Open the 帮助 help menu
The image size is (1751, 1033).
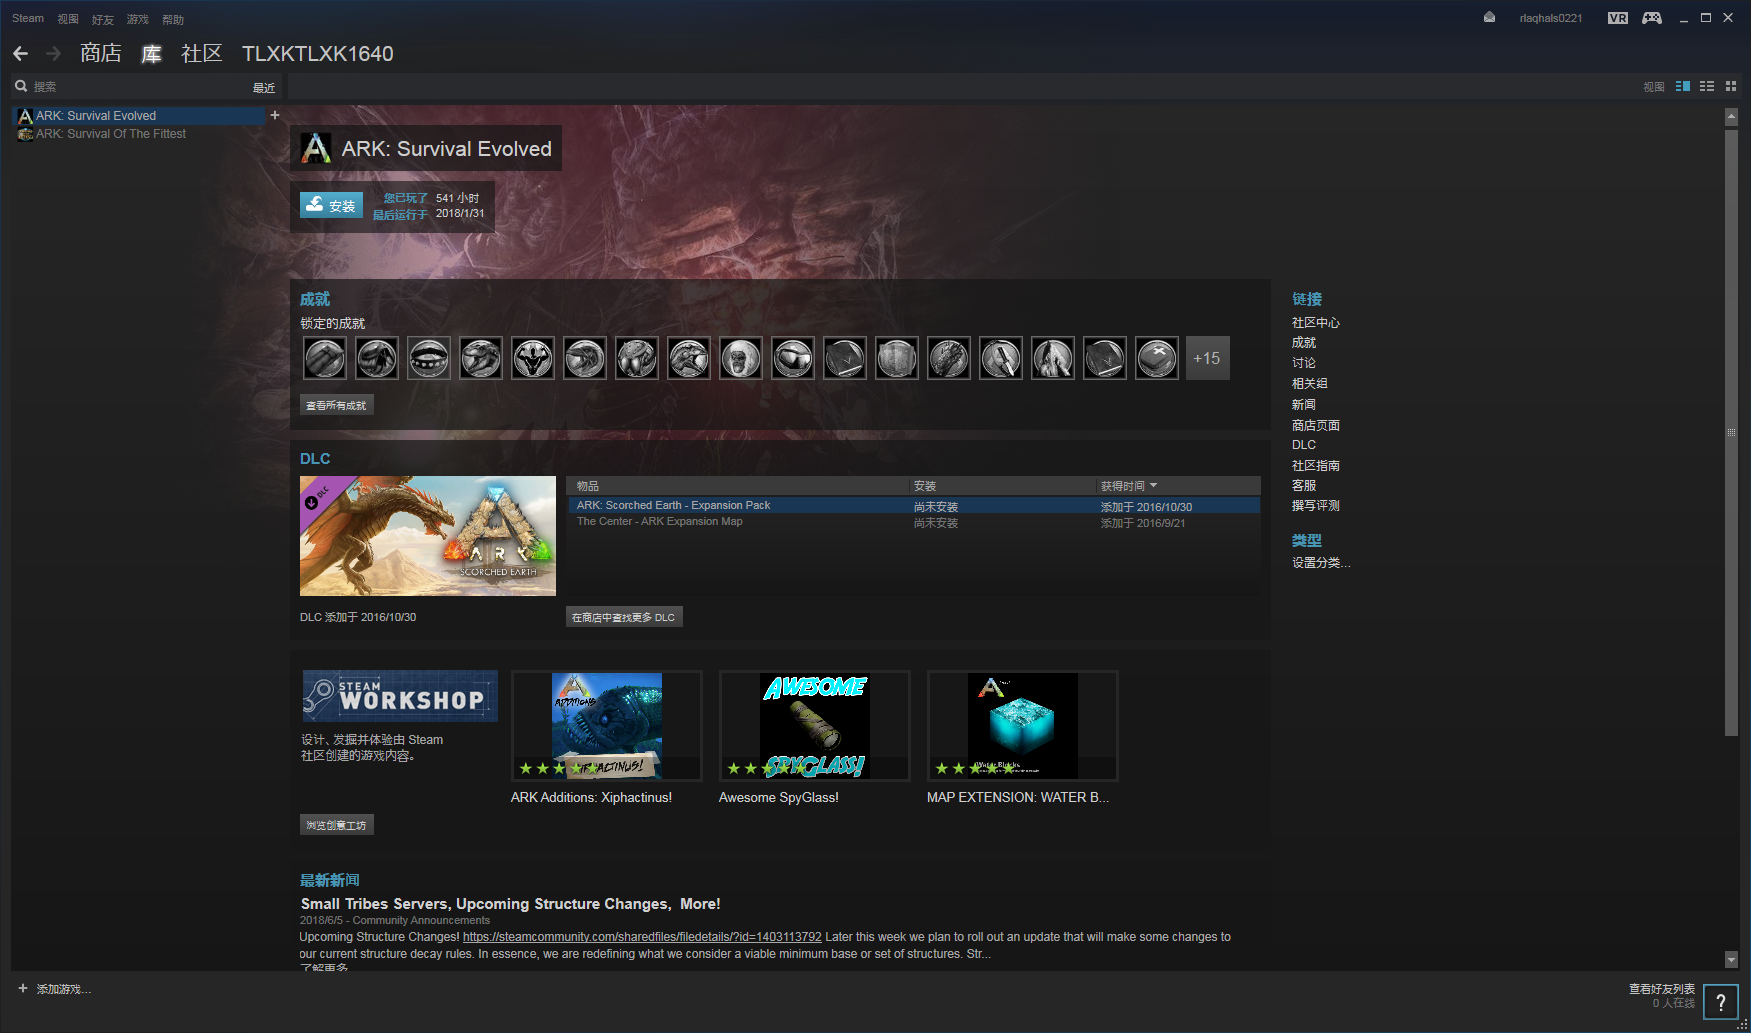coord(173,19)
